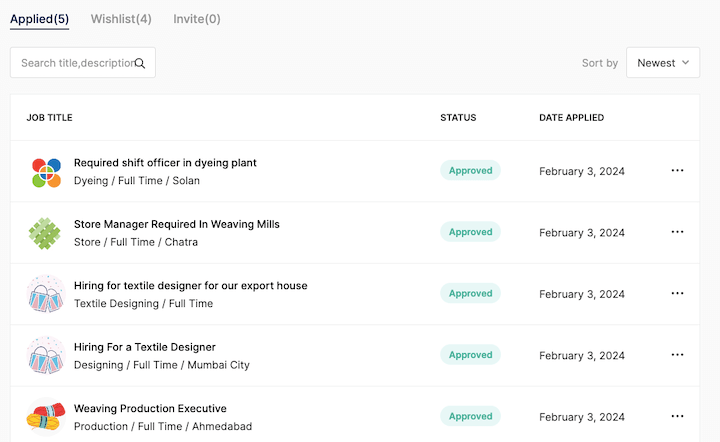Click the DATE APPLIED column header
Screen dimensions: 720x442
571,117
